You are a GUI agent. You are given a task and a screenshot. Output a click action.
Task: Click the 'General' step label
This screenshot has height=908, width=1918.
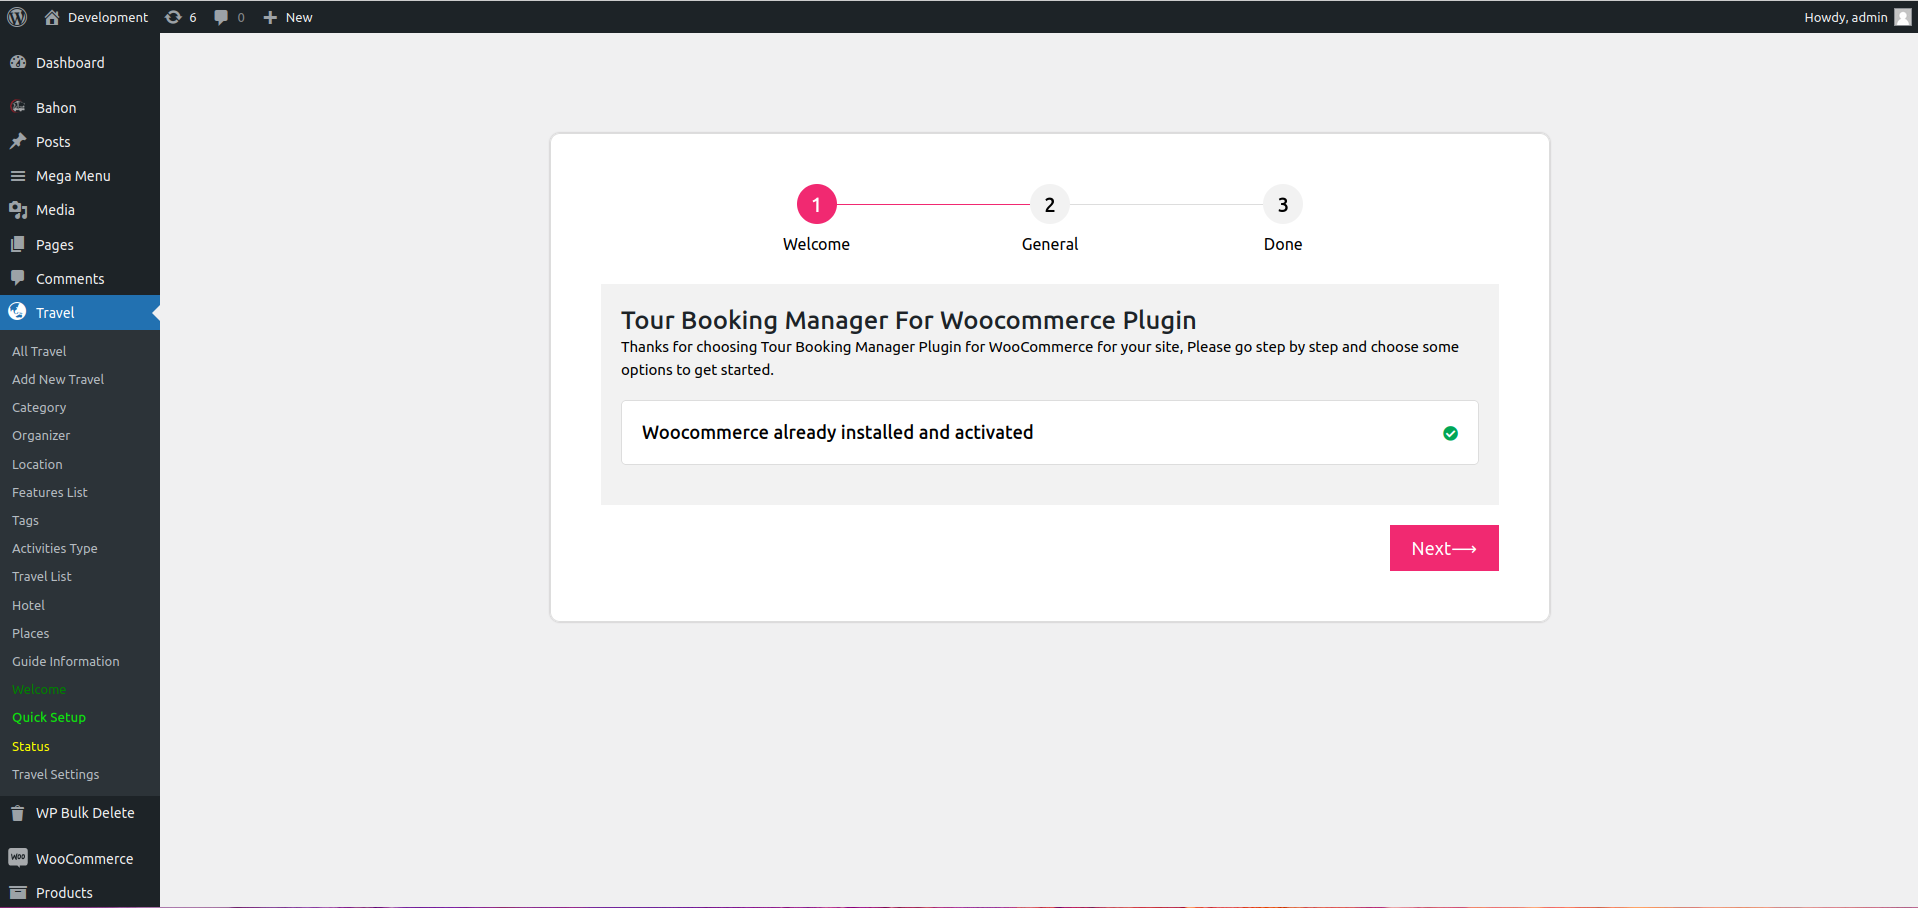1050,244
